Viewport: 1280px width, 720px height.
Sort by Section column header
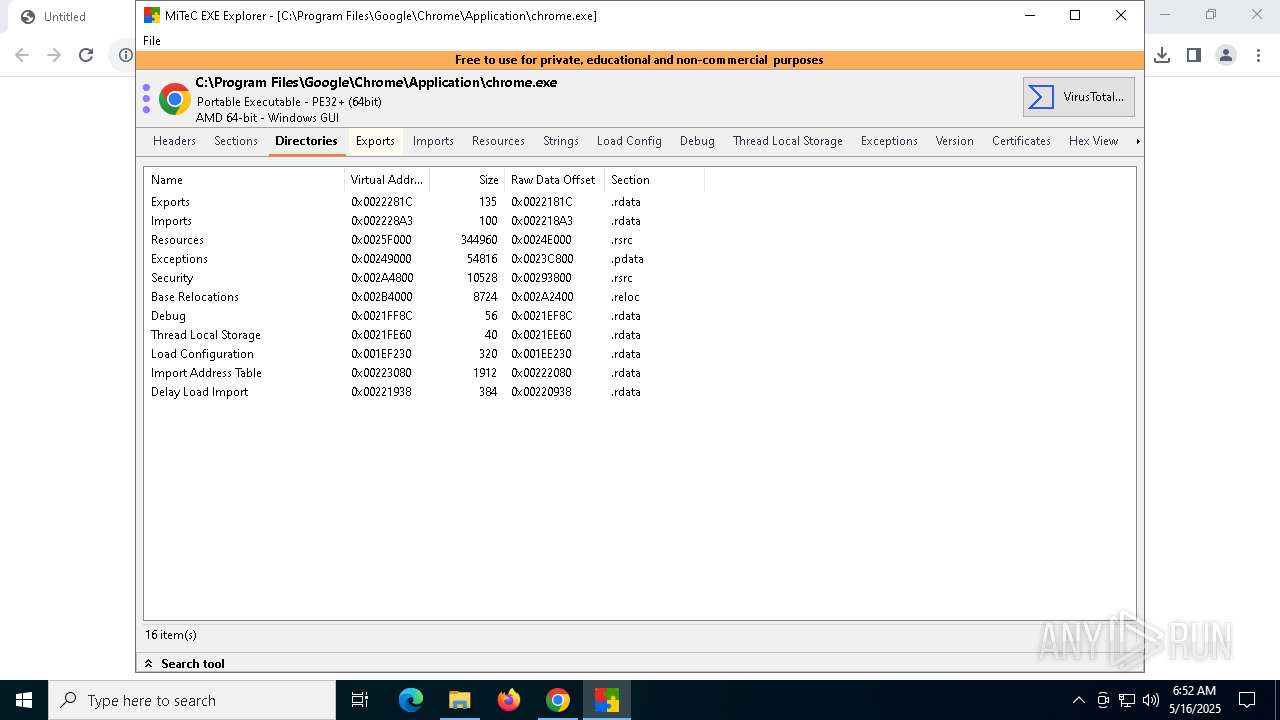(x=654, y=180)
